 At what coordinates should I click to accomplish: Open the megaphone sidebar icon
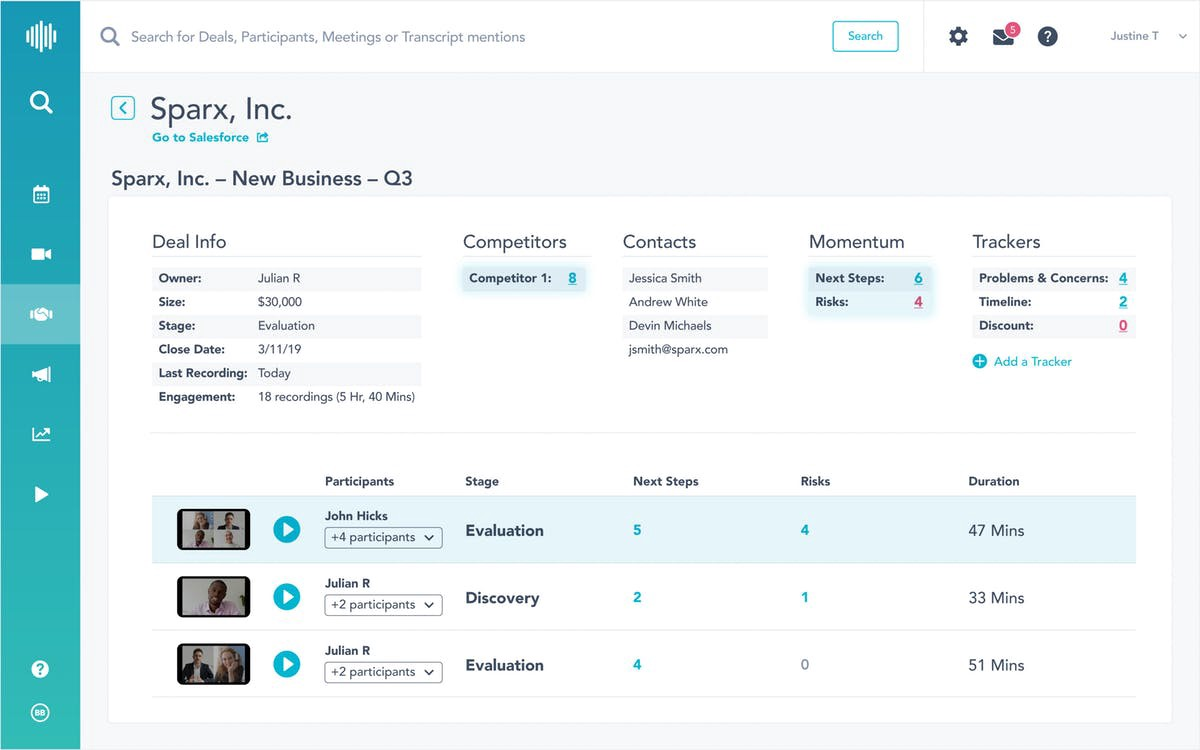coord(41,374)
